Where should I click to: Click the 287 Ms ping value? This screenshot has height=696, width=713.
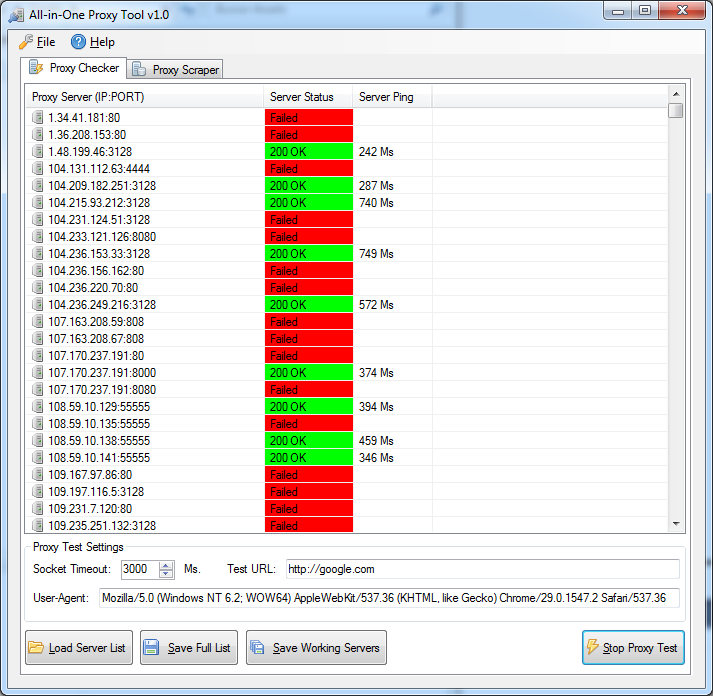tap(376, 185)
